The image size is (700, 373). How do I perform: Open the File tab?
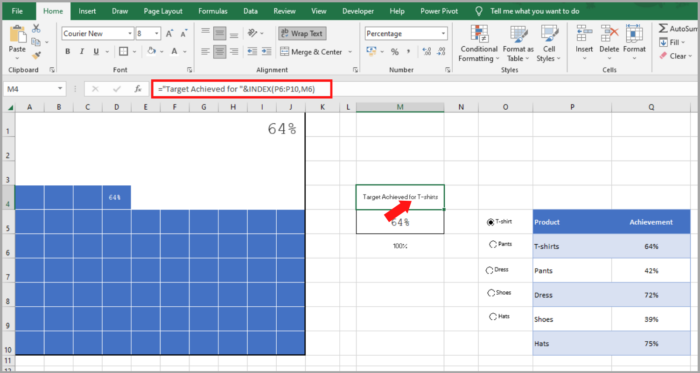click(17, 11)
